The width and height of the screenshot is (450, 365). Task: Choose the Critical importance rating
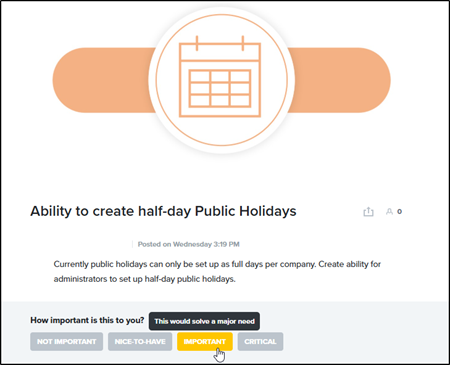pos(260,341)
